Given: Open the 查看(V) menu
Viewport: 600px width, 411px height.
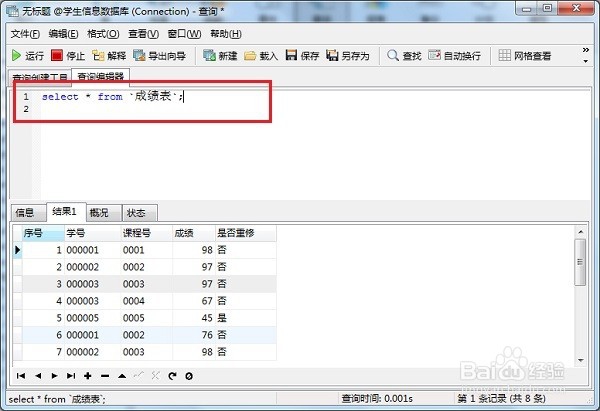Looking at the screenshot, I should click(143, 34).
